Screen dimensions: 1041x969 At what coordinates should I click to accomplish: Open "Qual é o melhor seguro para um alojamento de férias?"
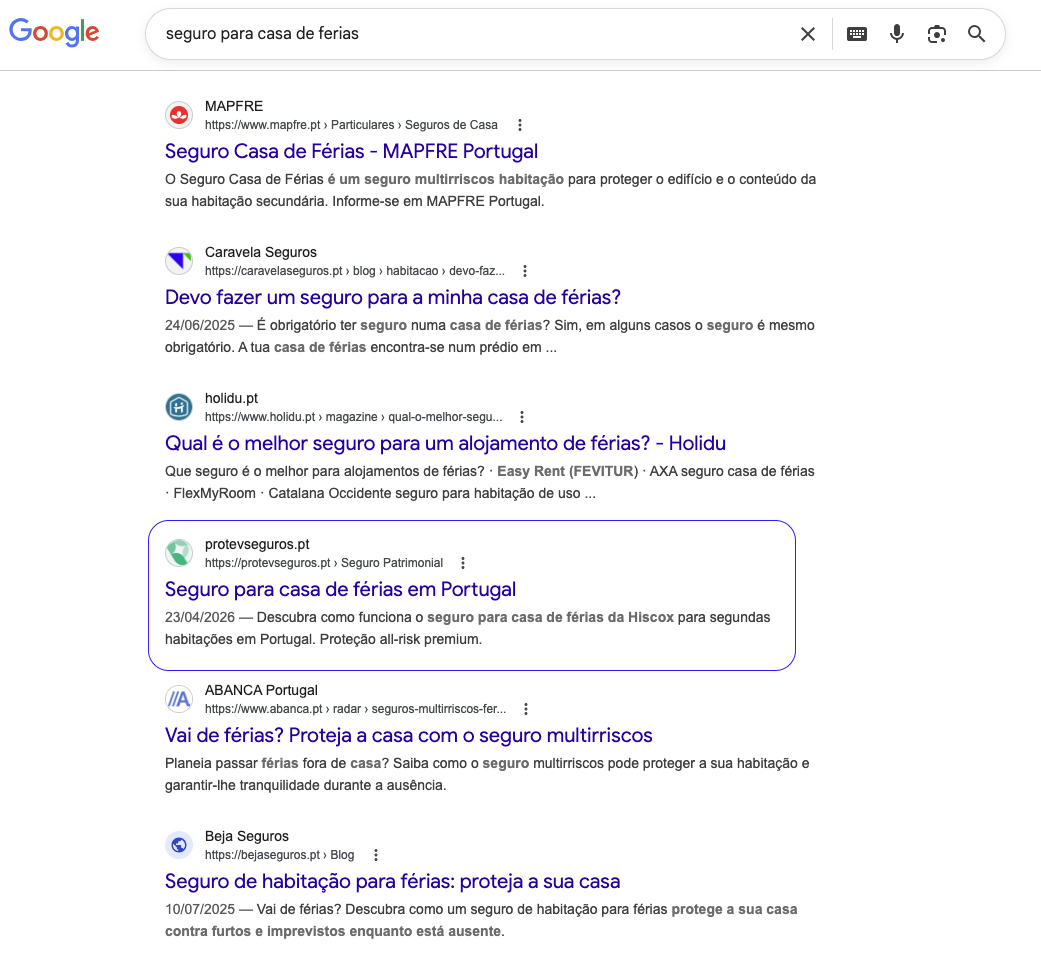pos(445,443)
